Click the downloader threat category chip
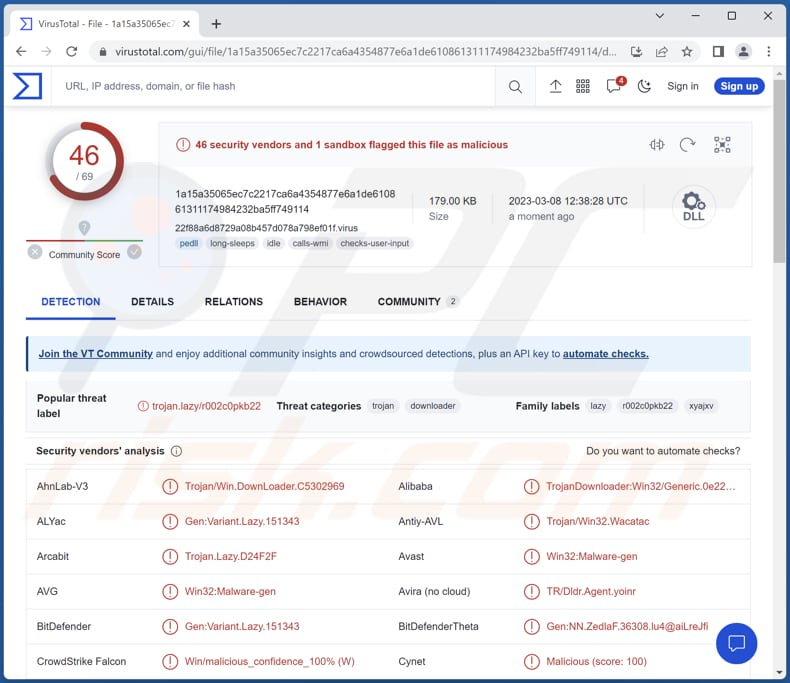The height and width of the screenshot is (683, 790). (433, 406)
